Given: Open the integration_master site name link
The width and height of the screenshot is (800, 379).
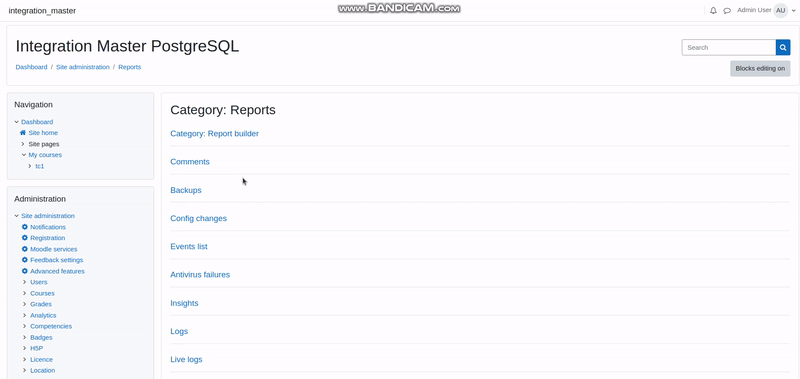Looking at the screenshot, I should tap(42, 11).
